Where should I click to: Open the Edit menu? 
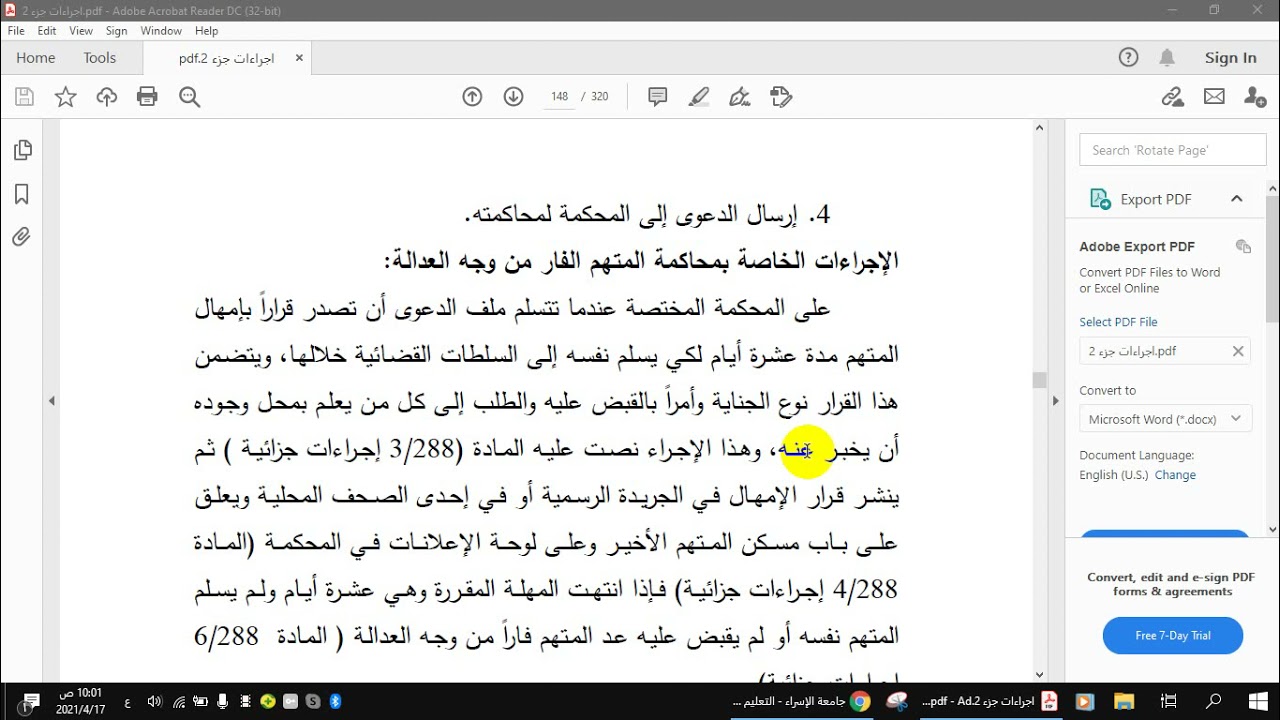click(47, 31)
